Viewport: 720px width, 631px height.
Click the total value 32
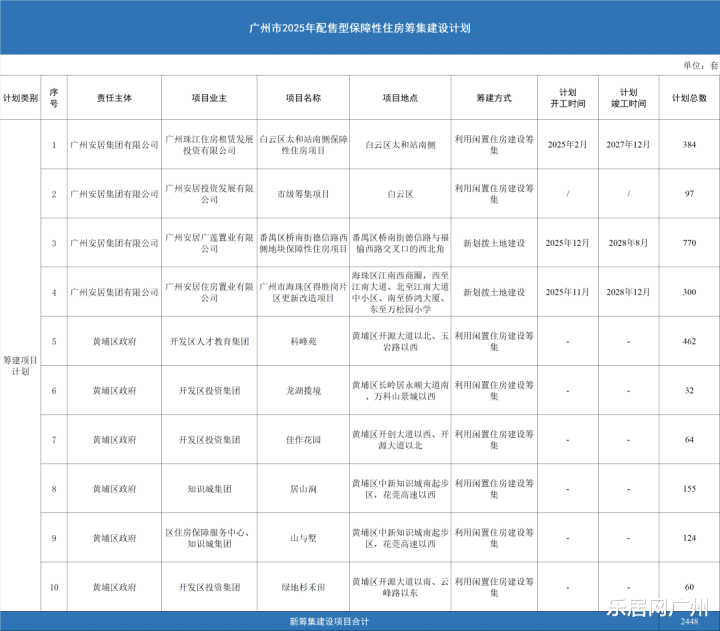[x=689, y=390]
